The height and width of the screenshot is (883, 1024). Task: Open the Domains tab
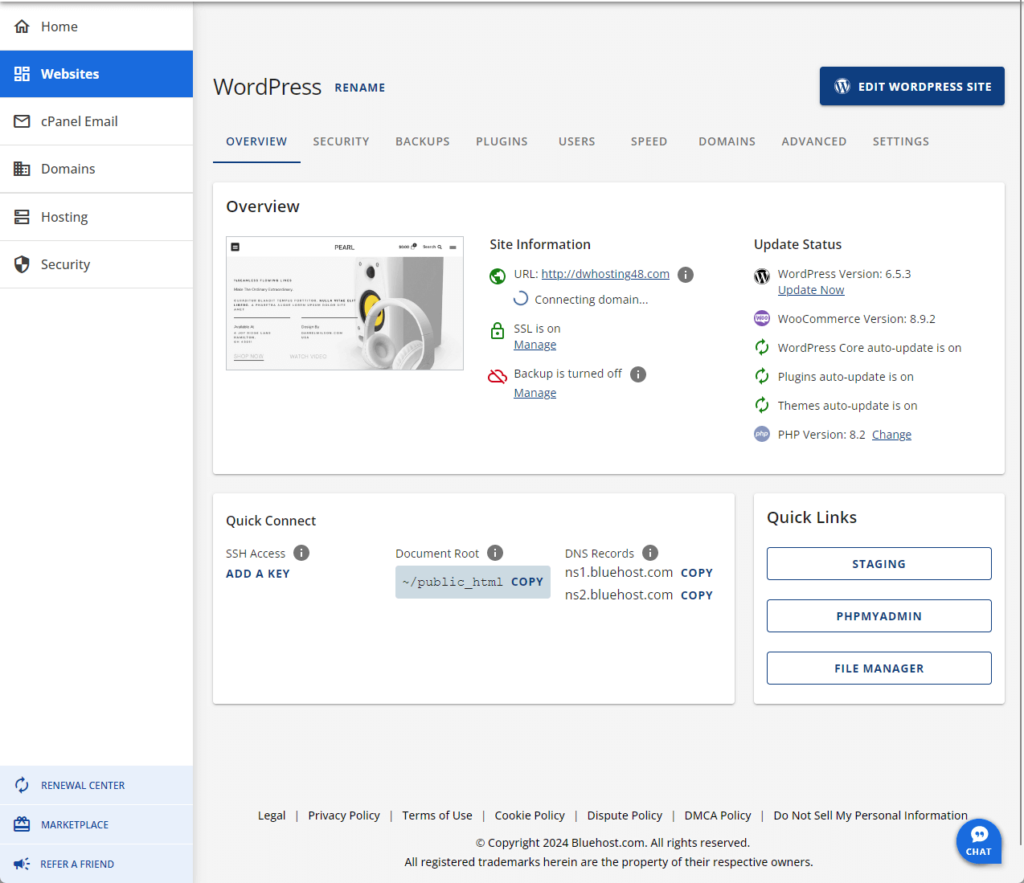click(727, 141)
